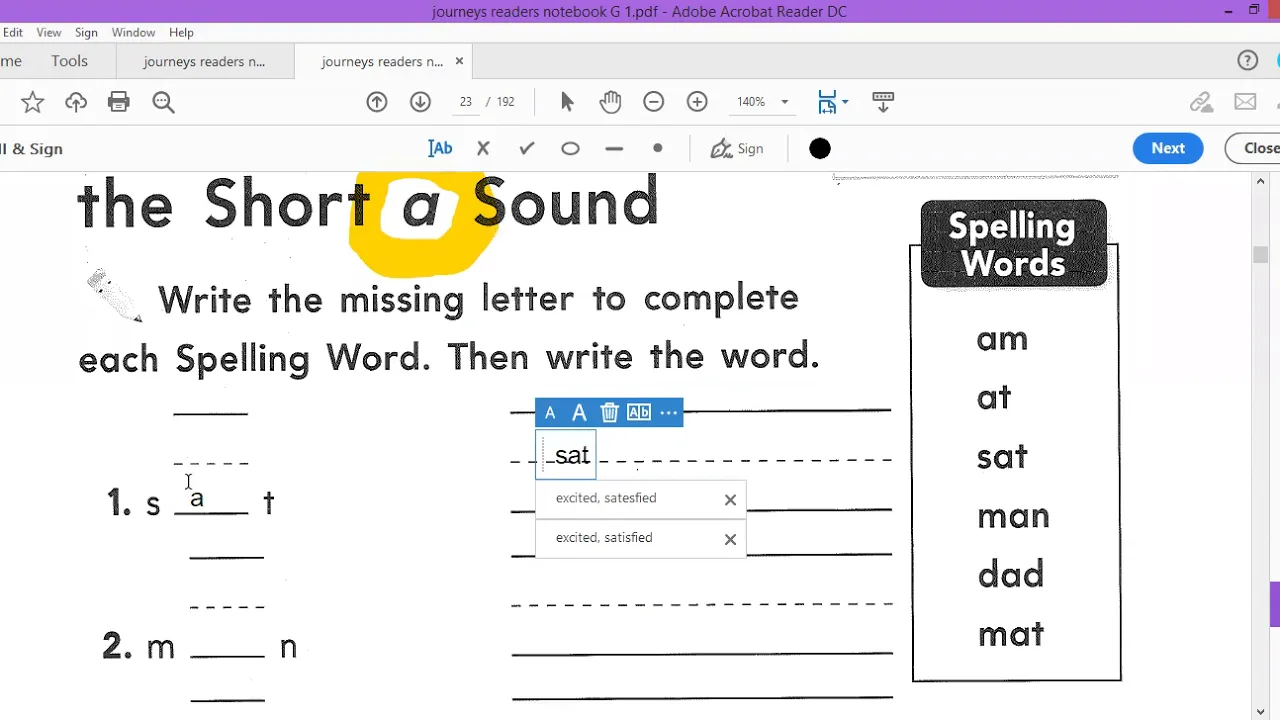Screen dimensions: 1280x720
Task: Choose suggestion 'excited, satesfied'
Action: 606,498
